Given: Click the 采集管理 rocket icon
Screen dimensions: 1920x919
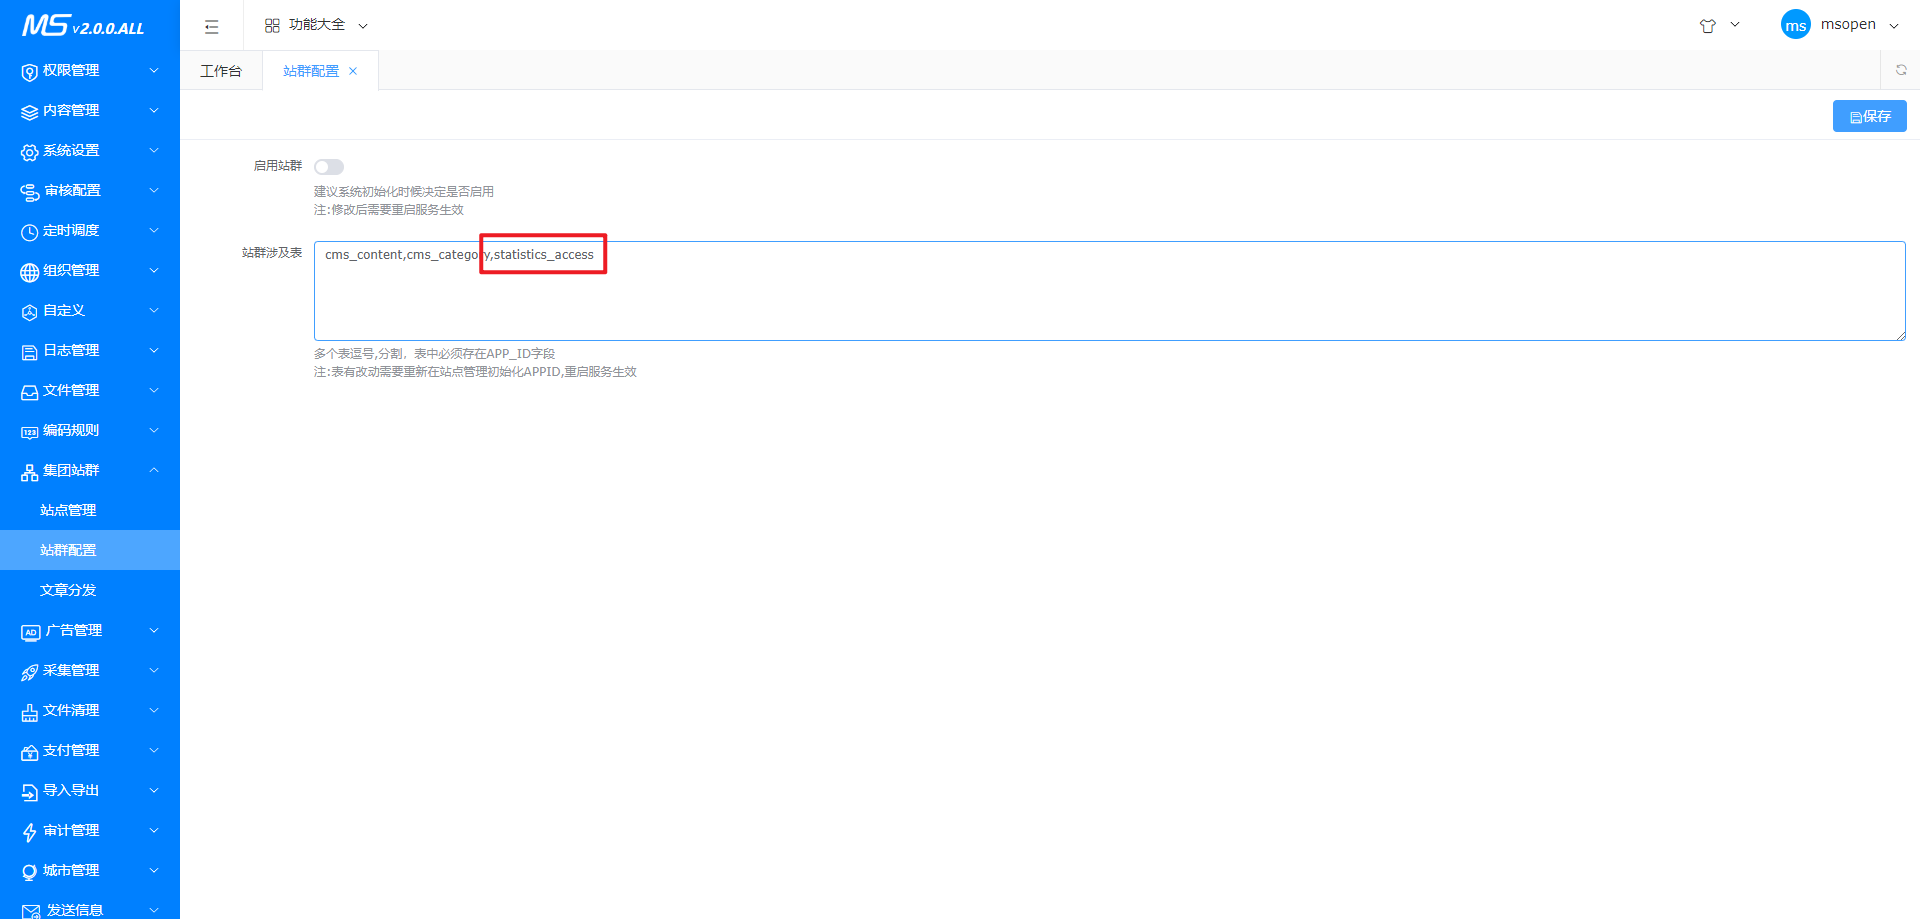Looking at the screenshot, I should (29, 672).
